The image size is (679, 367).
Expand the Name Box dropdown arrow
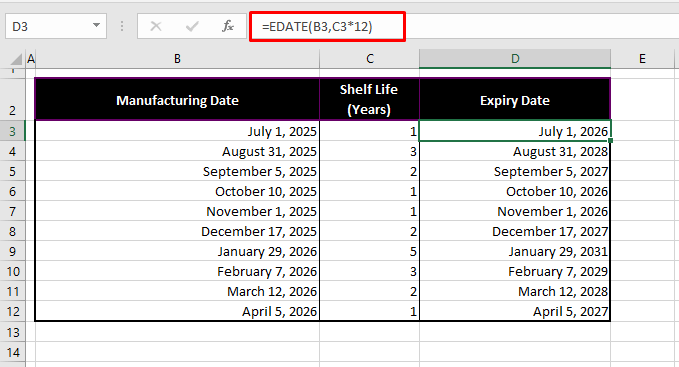[x=96, y=26]
